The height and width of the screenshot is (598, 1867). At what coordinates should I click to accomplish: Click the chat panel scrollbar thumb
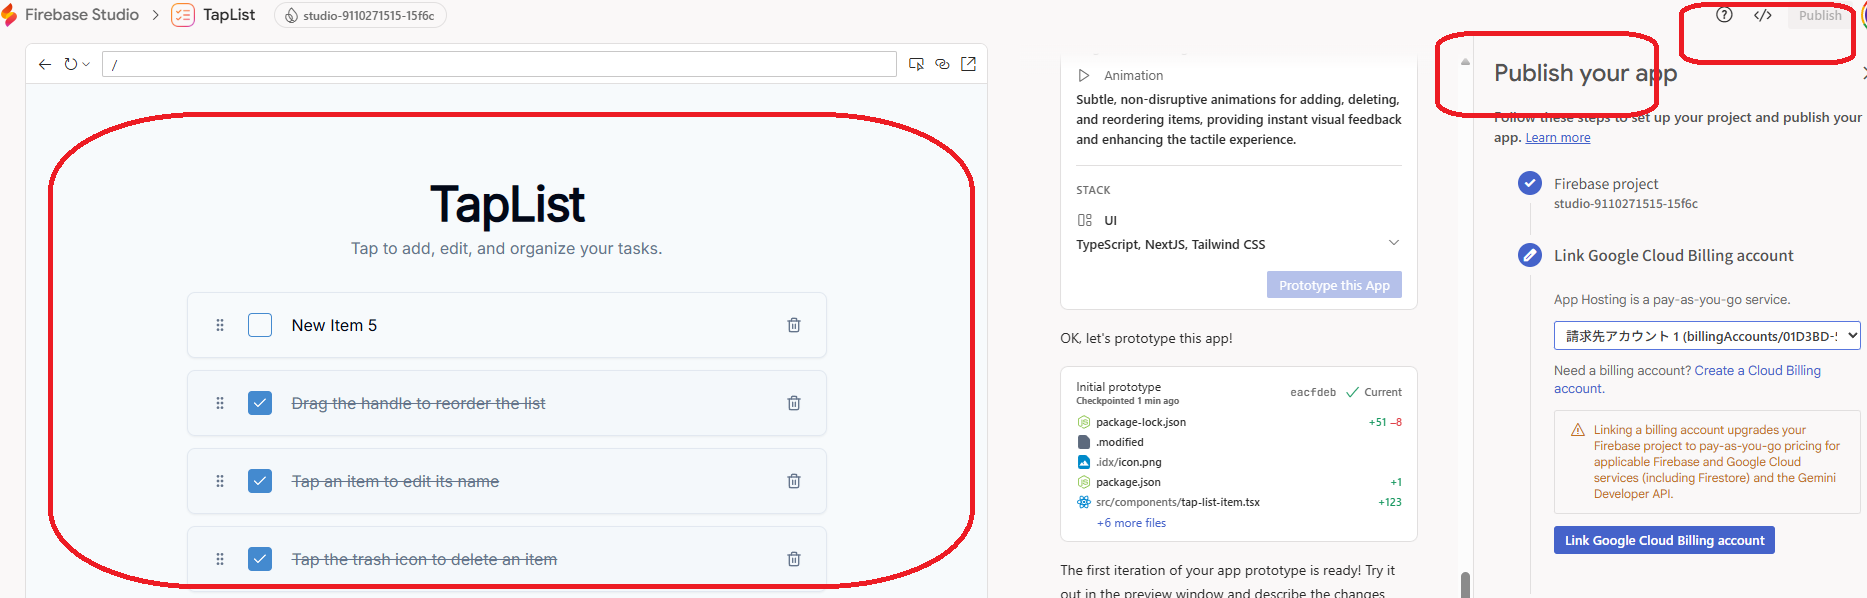[x=1465, y=584]
